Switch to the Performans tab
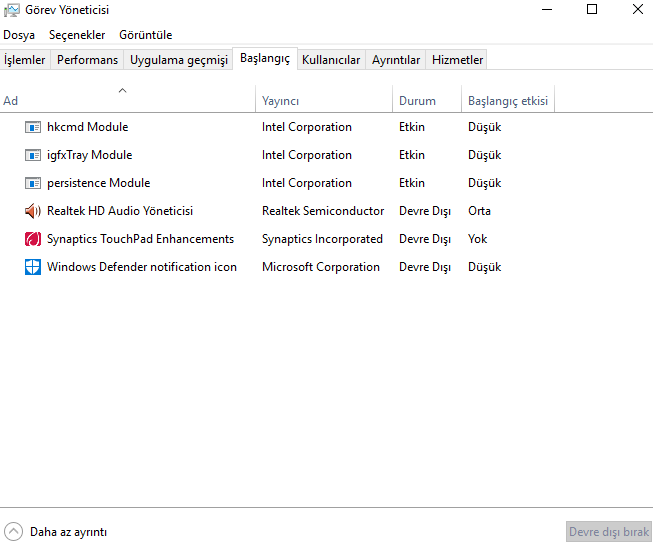653x544 pixels. tap(87, 60)
